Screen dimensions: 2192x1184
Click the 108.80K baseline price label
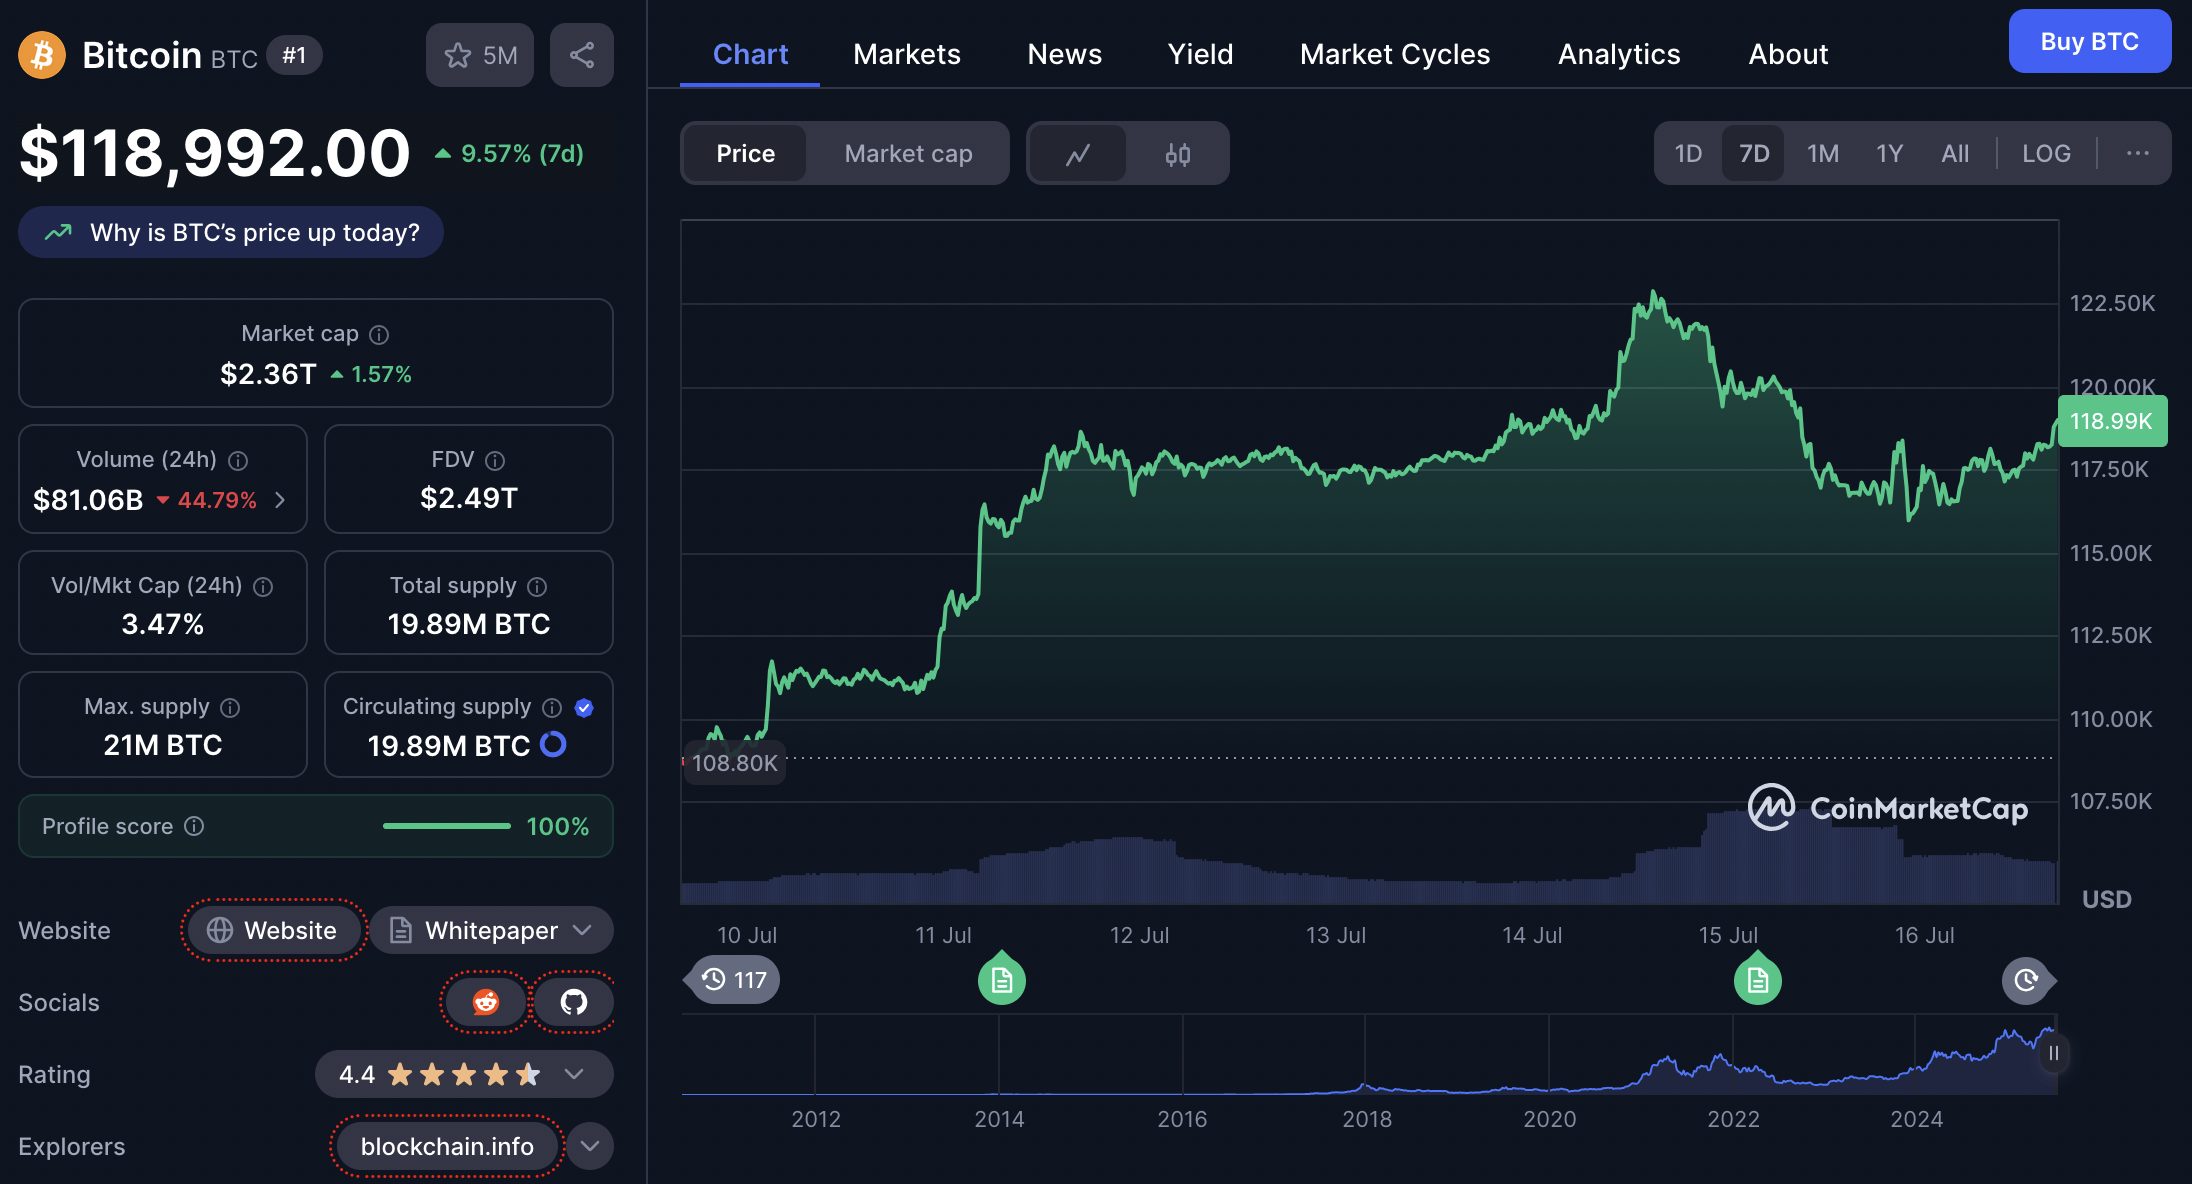click(x=735, y=763)
